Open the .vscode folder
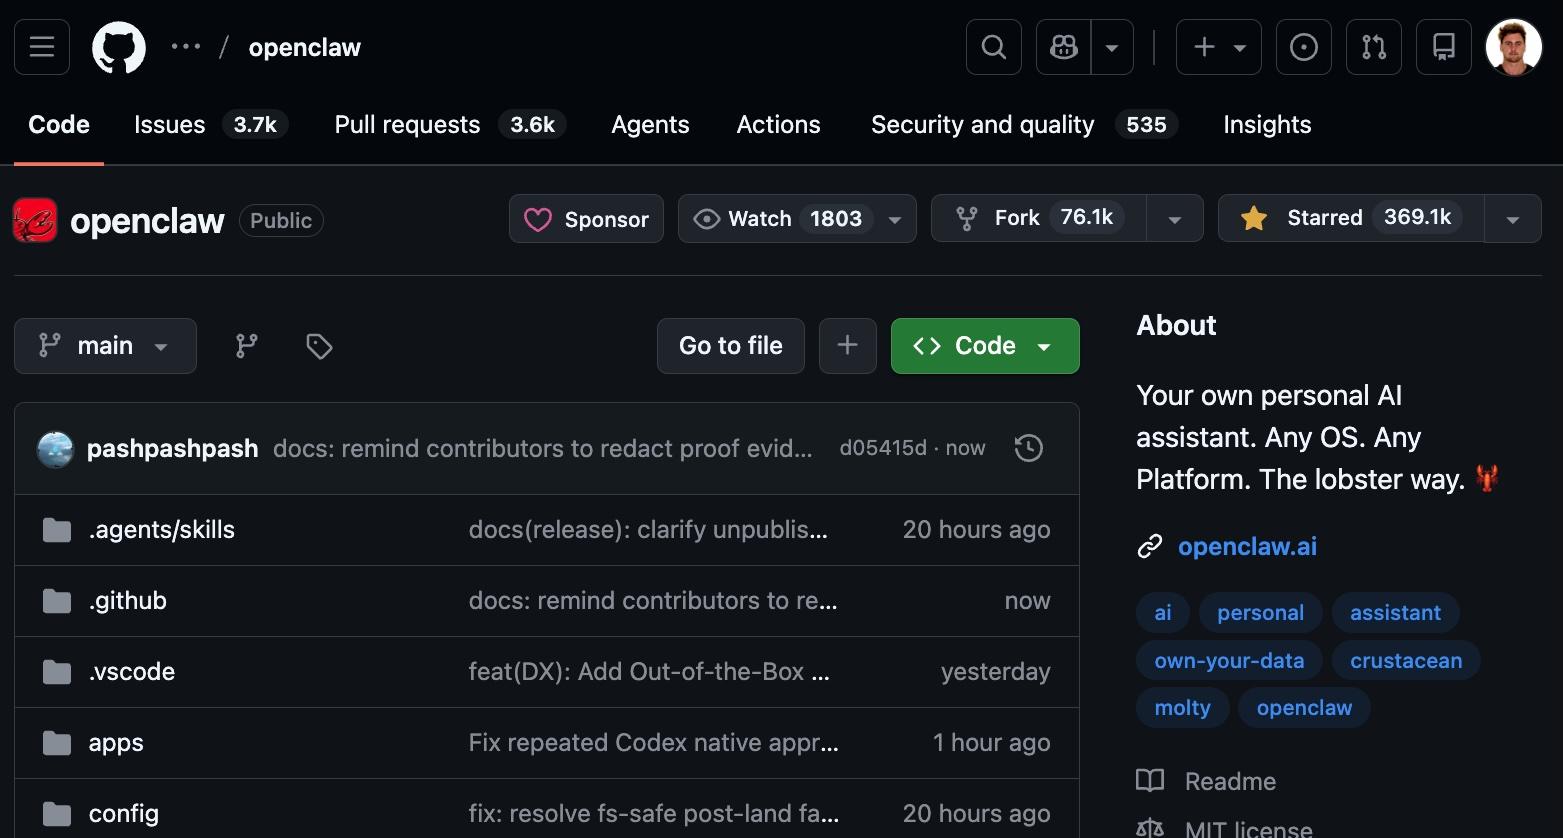 coord(132,672)
